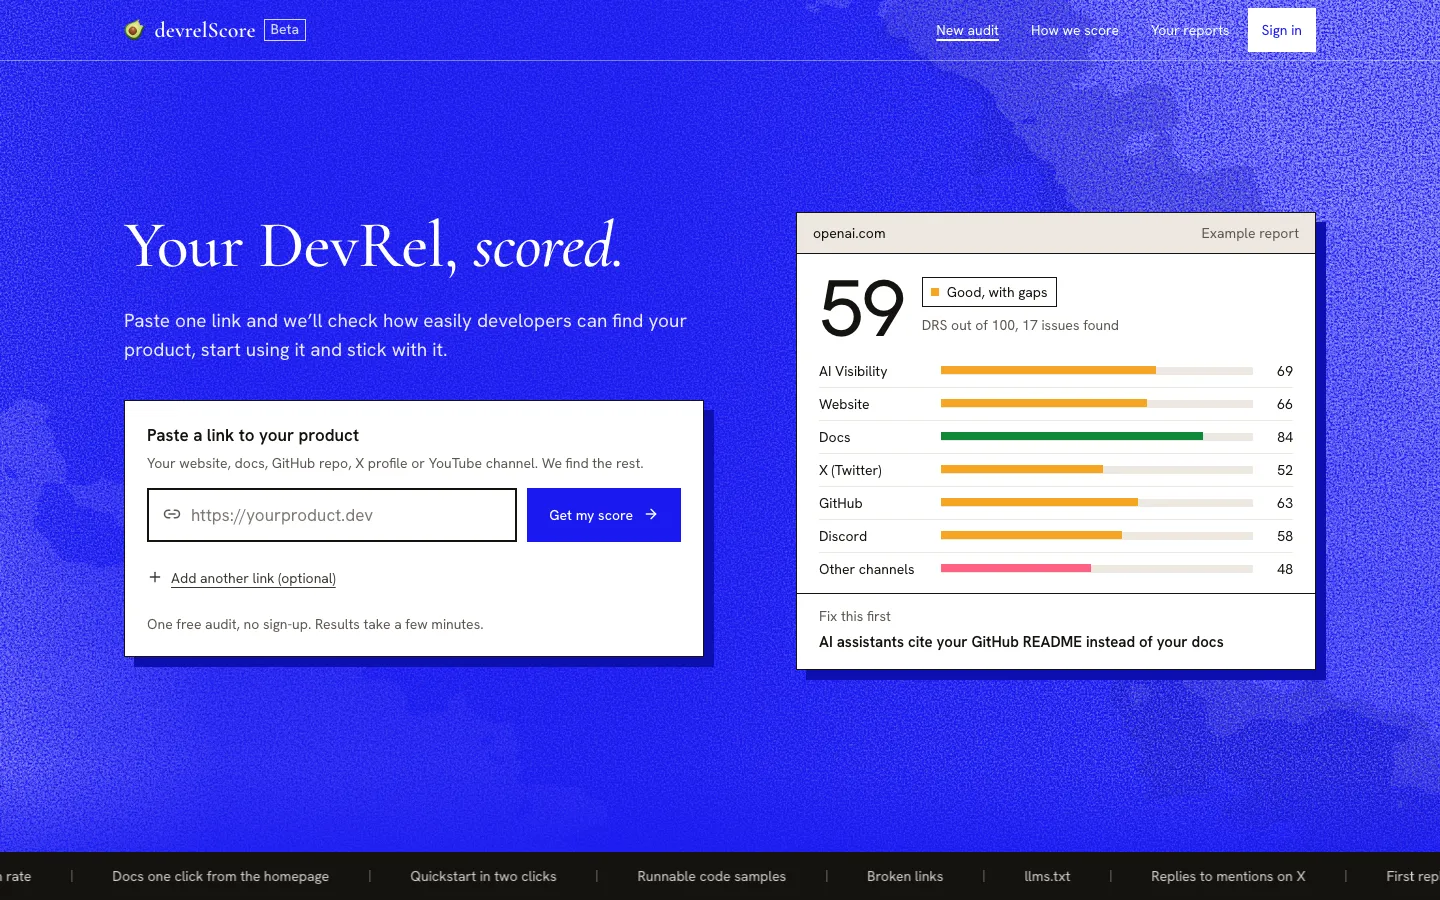Viewport: 1440px width, 900px height.
Task: Click the Example report label
Action: click(1250, 233)
